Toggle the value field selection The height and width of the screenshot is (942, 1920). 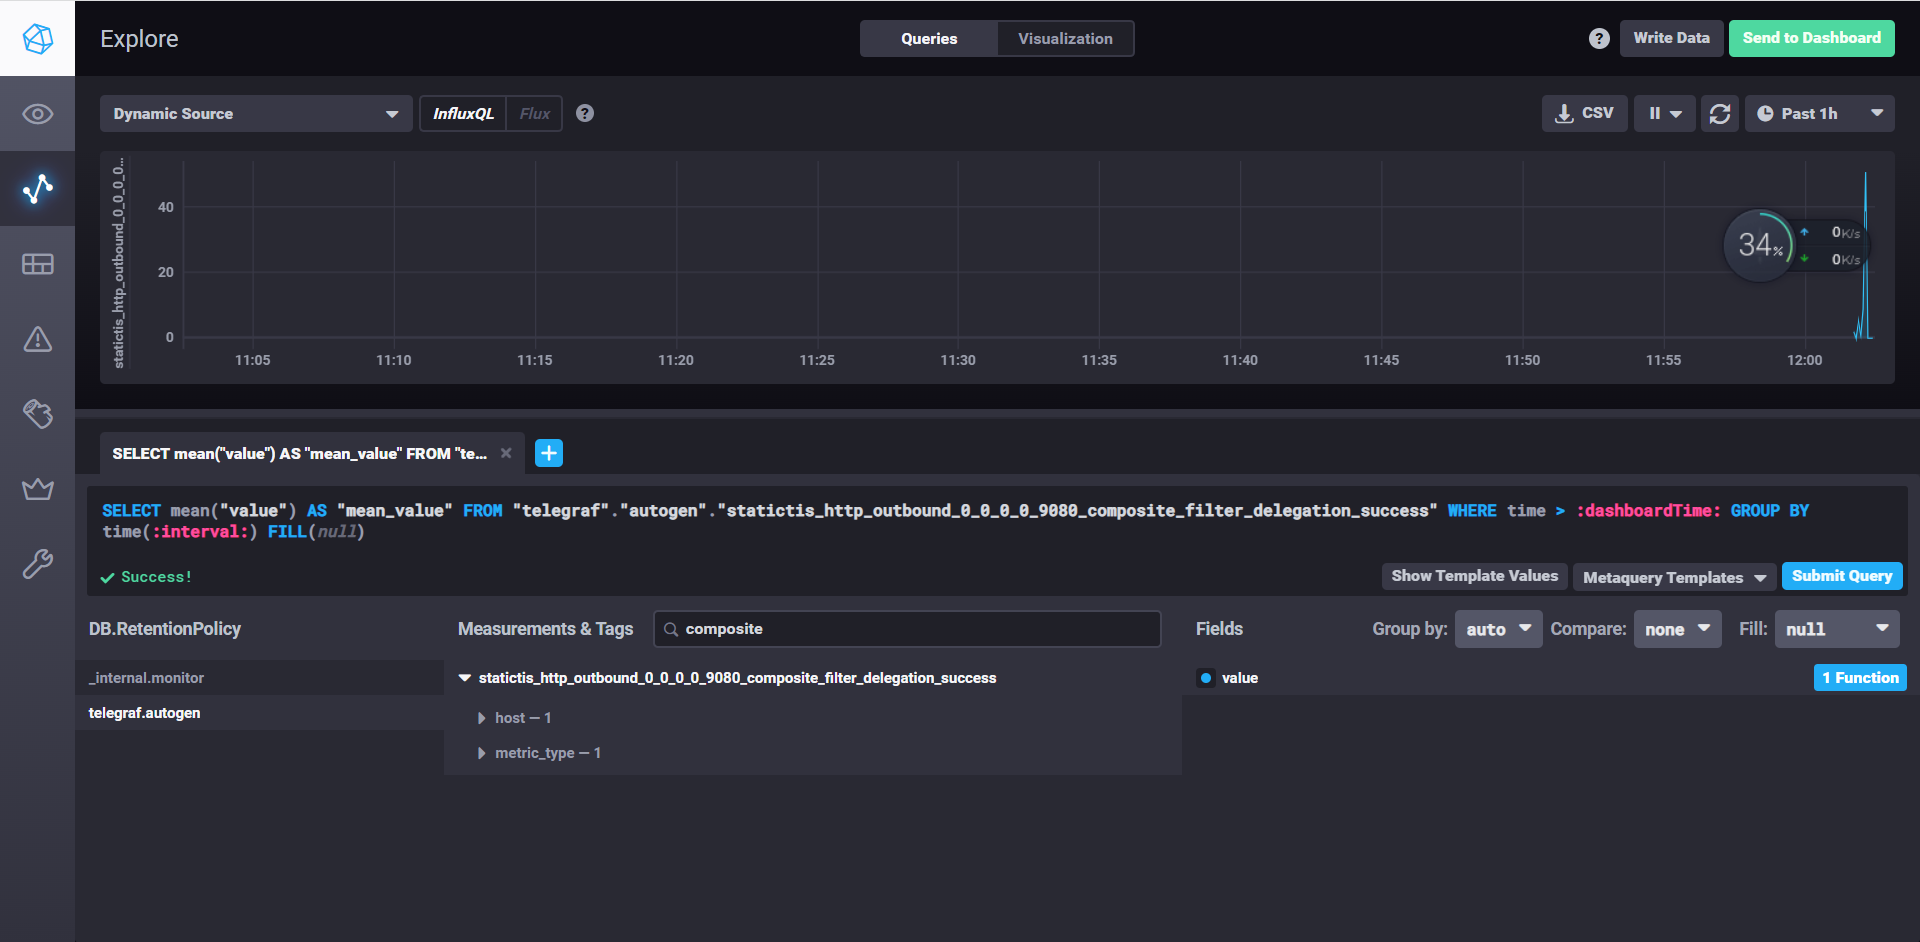tap(1206, 678)
